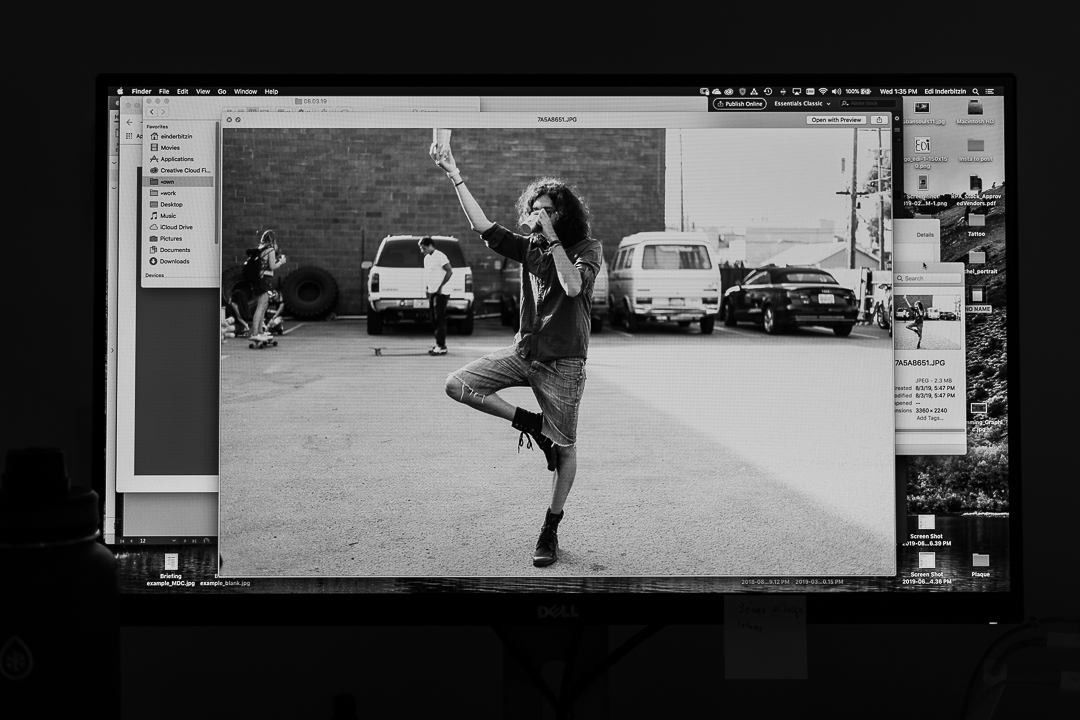Open Spotlight search magnifier in menu bar
The image size is (1080, 720).
(x=976, y=91)
